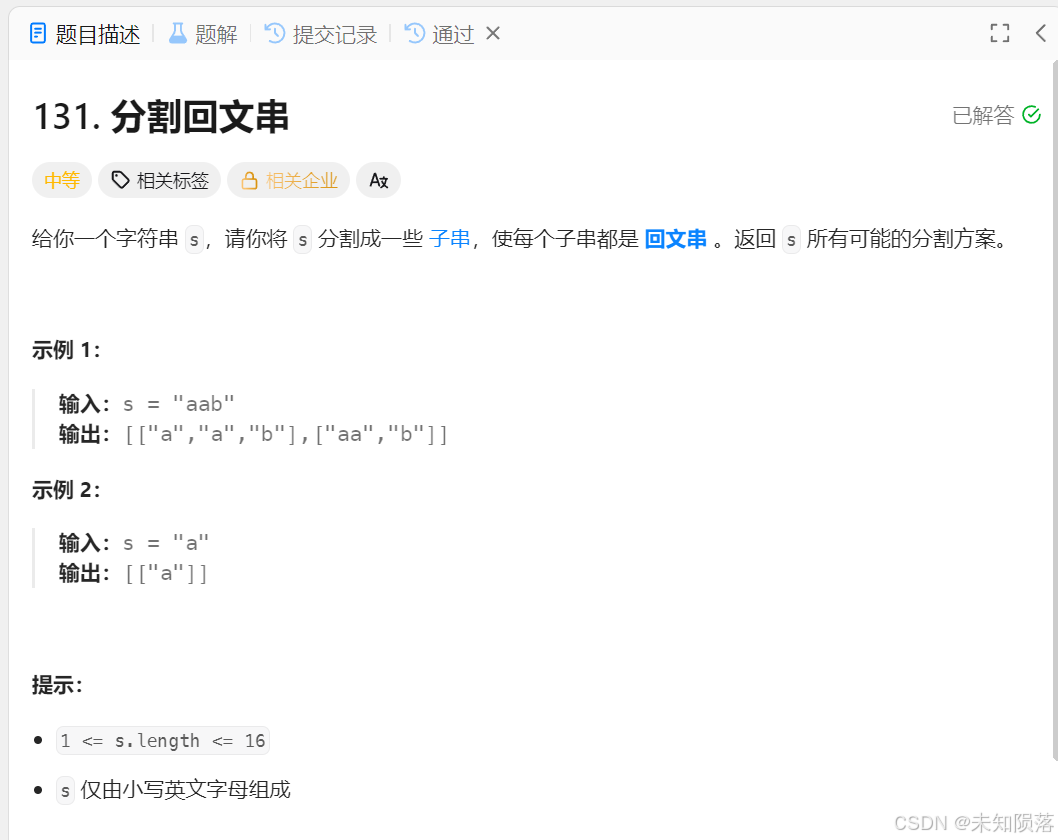Open the 相关标签 button

pos(159,180)
